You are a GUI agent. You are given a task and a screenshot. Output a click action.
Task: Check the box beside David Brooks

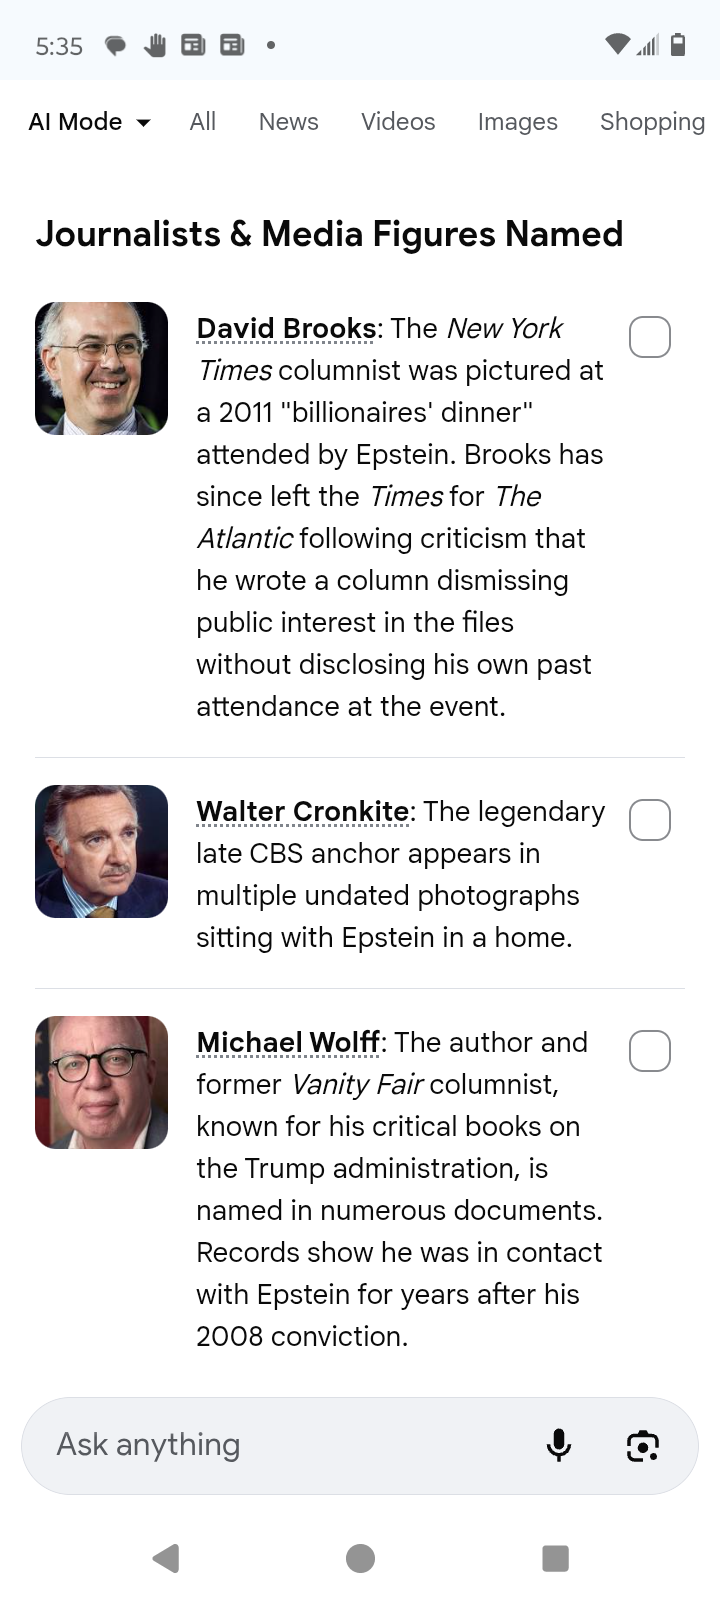tap(649, 337)
